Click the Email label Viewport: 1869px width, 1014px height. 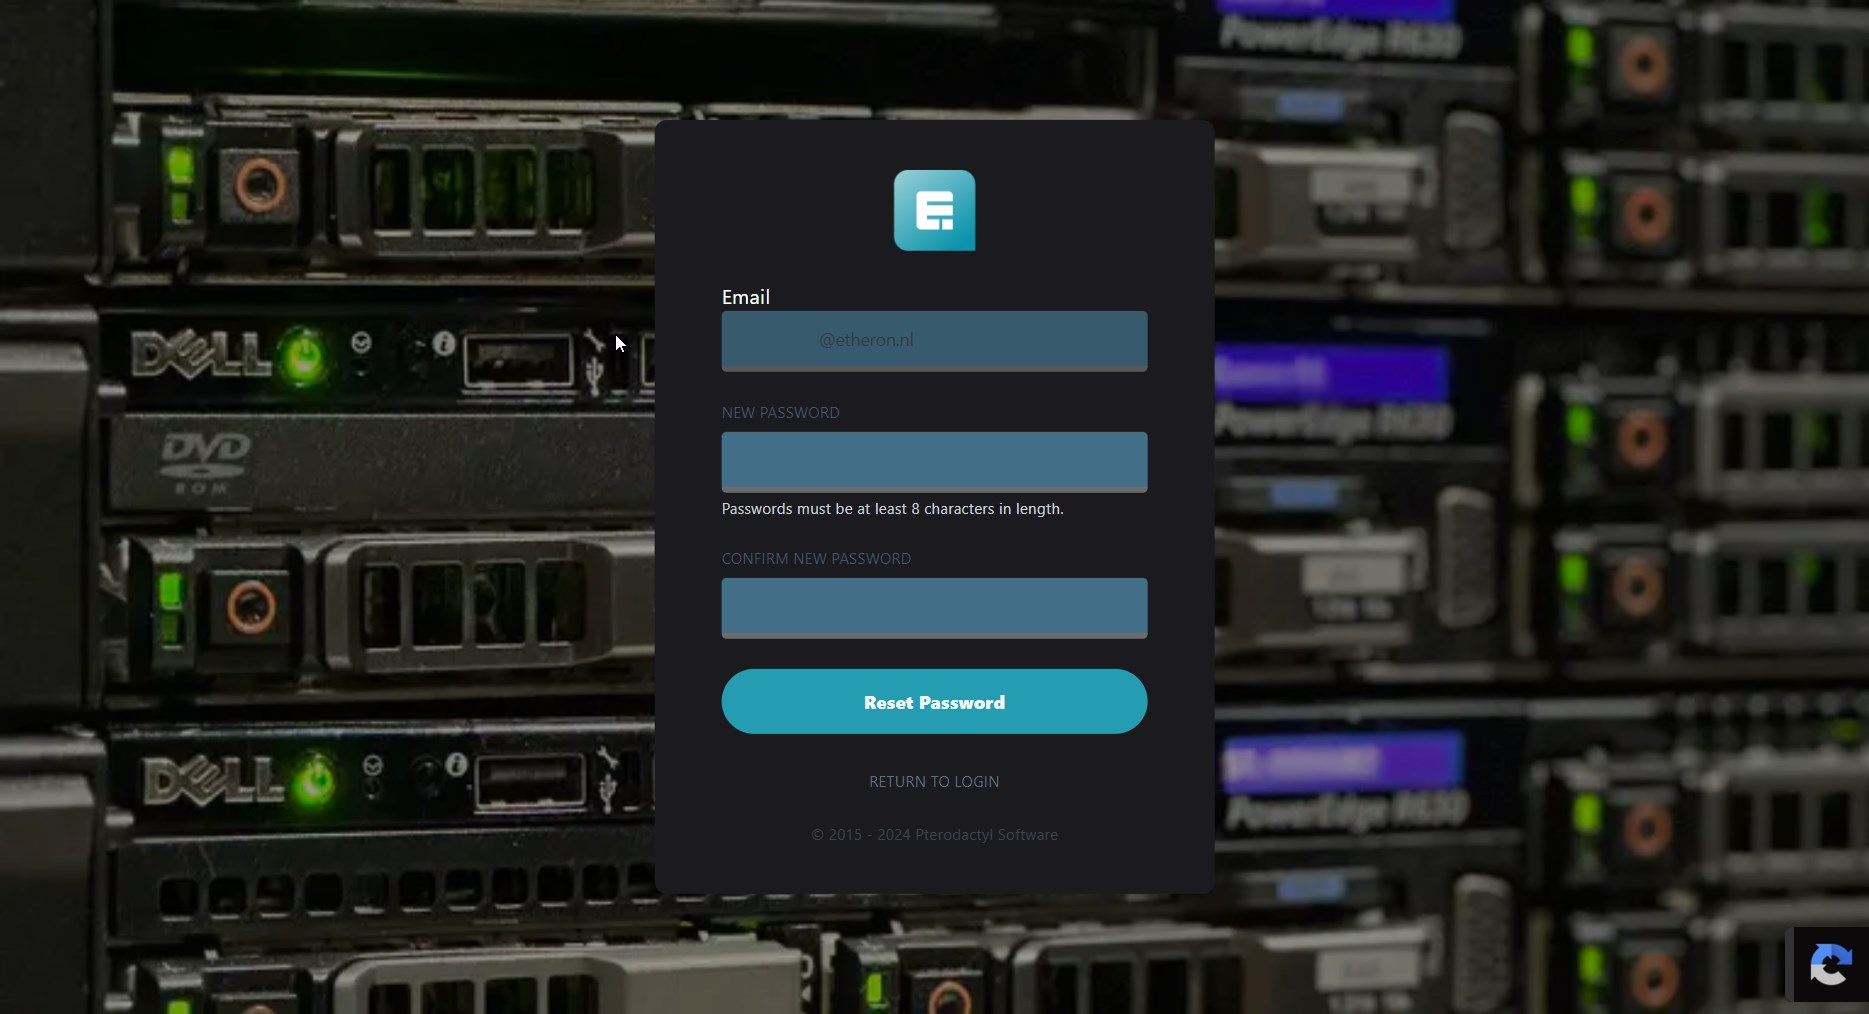pos(745,297)
